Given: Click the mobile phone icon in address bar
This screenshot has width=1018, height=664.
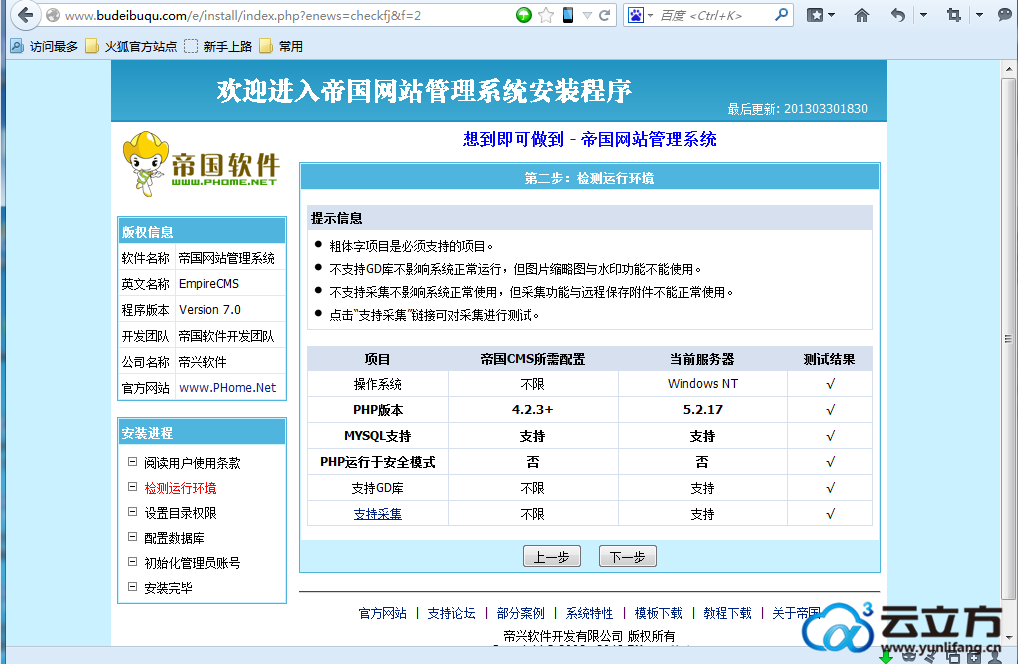Looking at the screenshot, I should 568,15.
